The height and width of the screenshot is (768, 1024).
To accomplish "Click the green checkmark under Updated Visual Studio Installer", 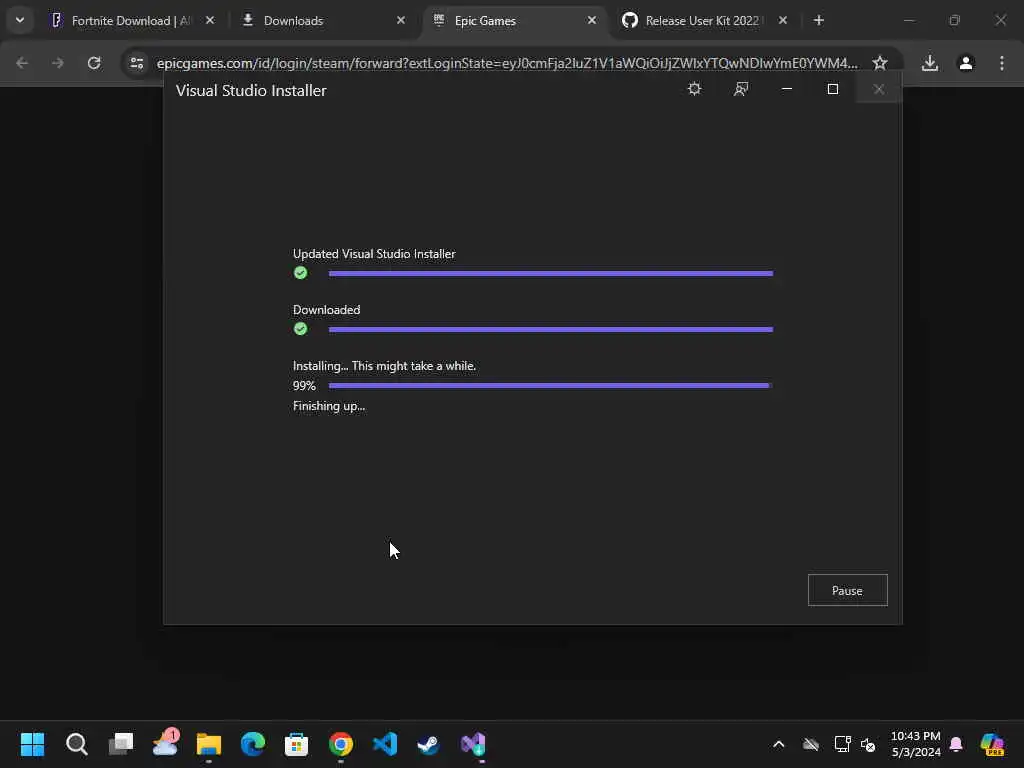I will 300,273.
